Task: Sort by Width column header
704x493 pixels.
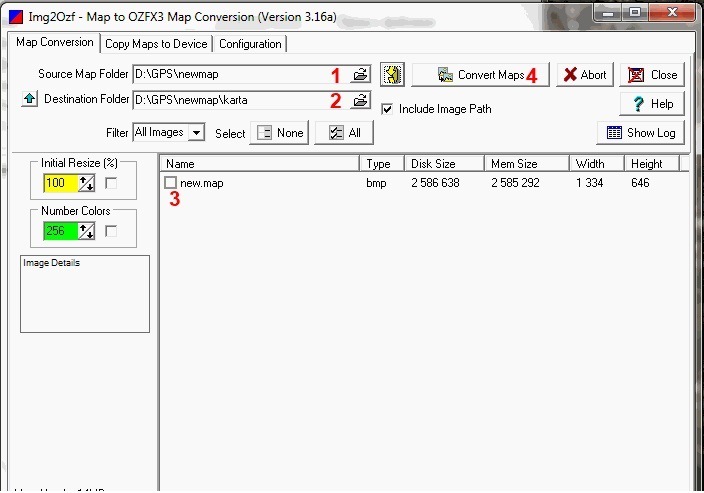Action: (x=597, y=164)
